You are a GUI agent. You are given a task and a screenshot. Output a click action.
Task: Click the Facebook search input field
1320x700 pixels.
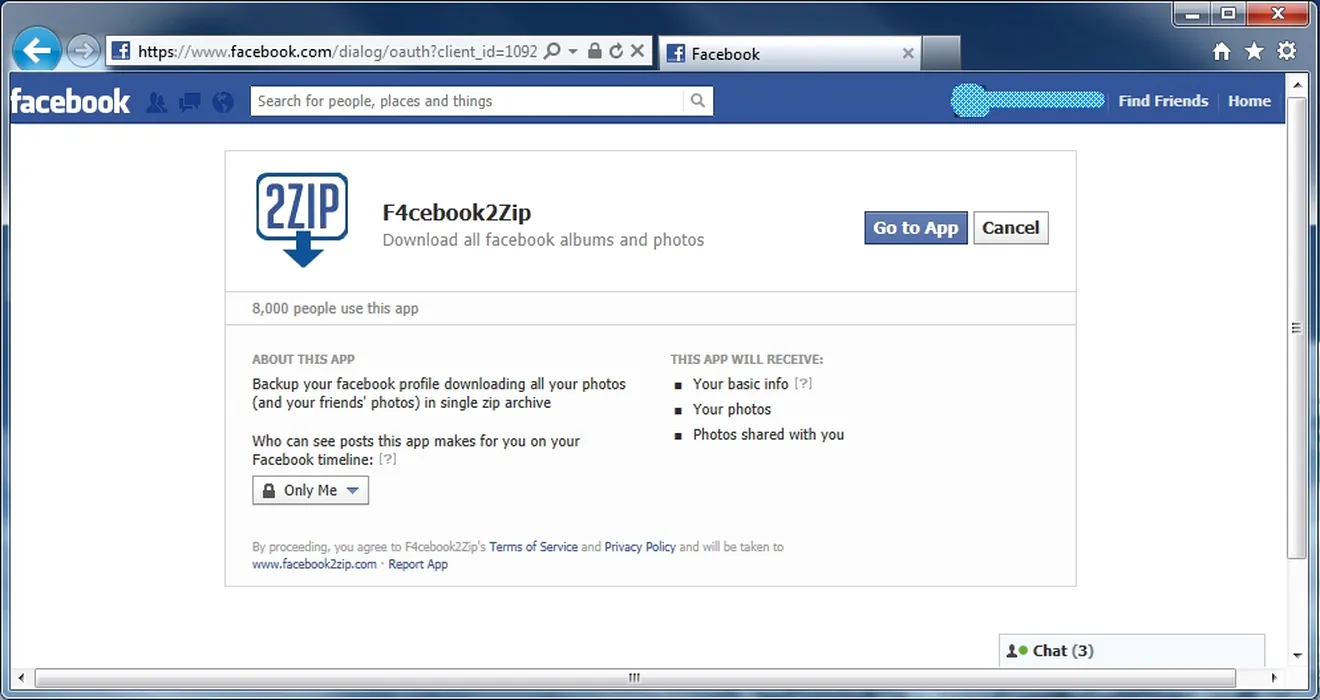tap(466, 101)
